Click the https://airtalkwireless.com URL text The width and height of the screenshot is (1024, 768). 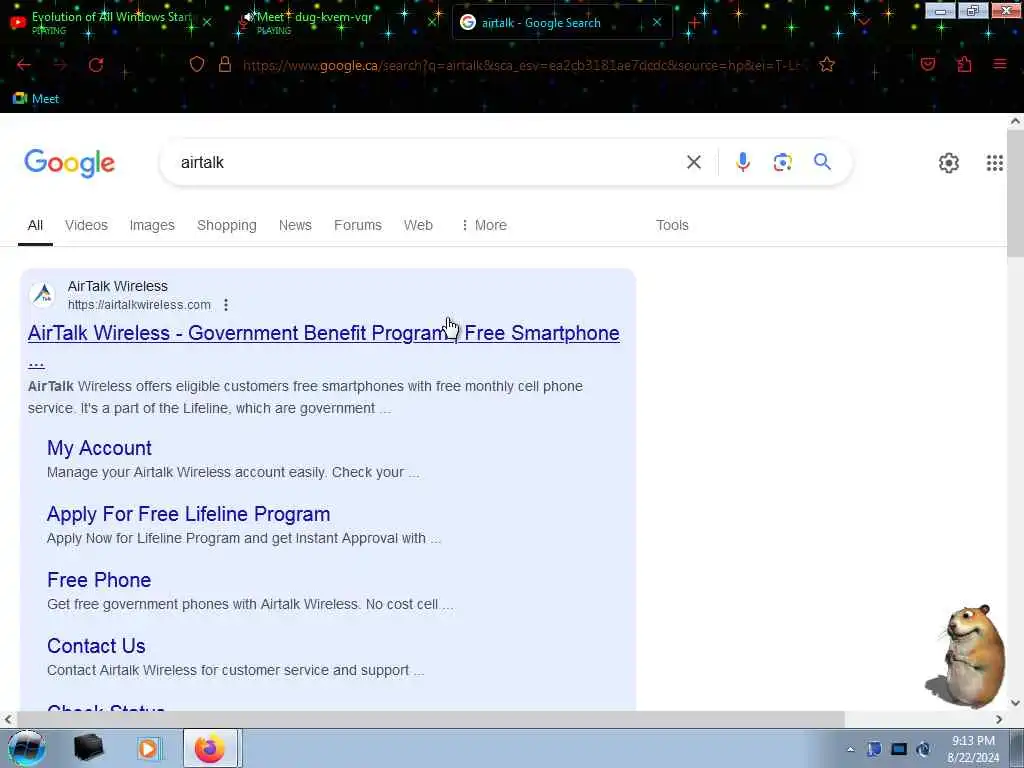[139, 305]
